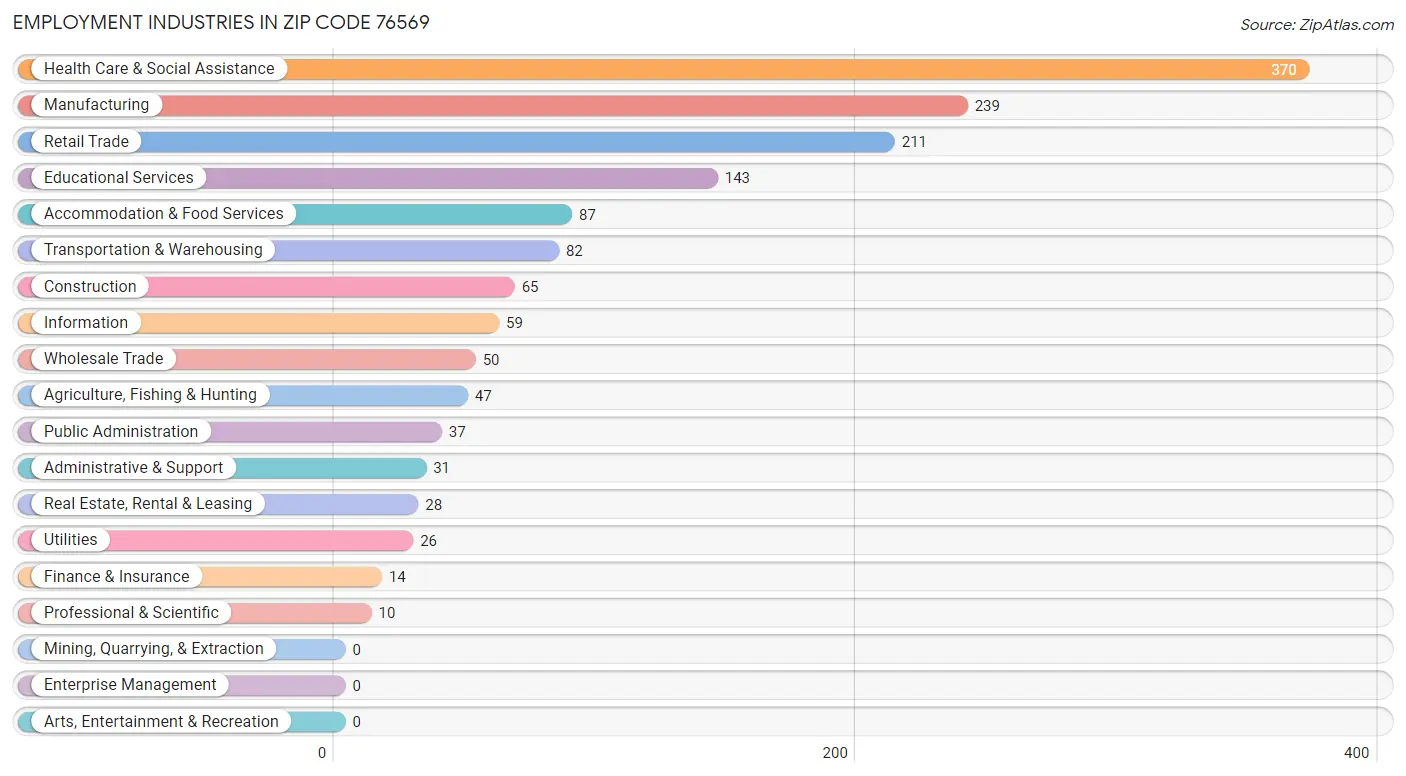Click the 14 value for Finance & Insurance
This screenshot has width=1406, height=776.
(x=397, y=577)
